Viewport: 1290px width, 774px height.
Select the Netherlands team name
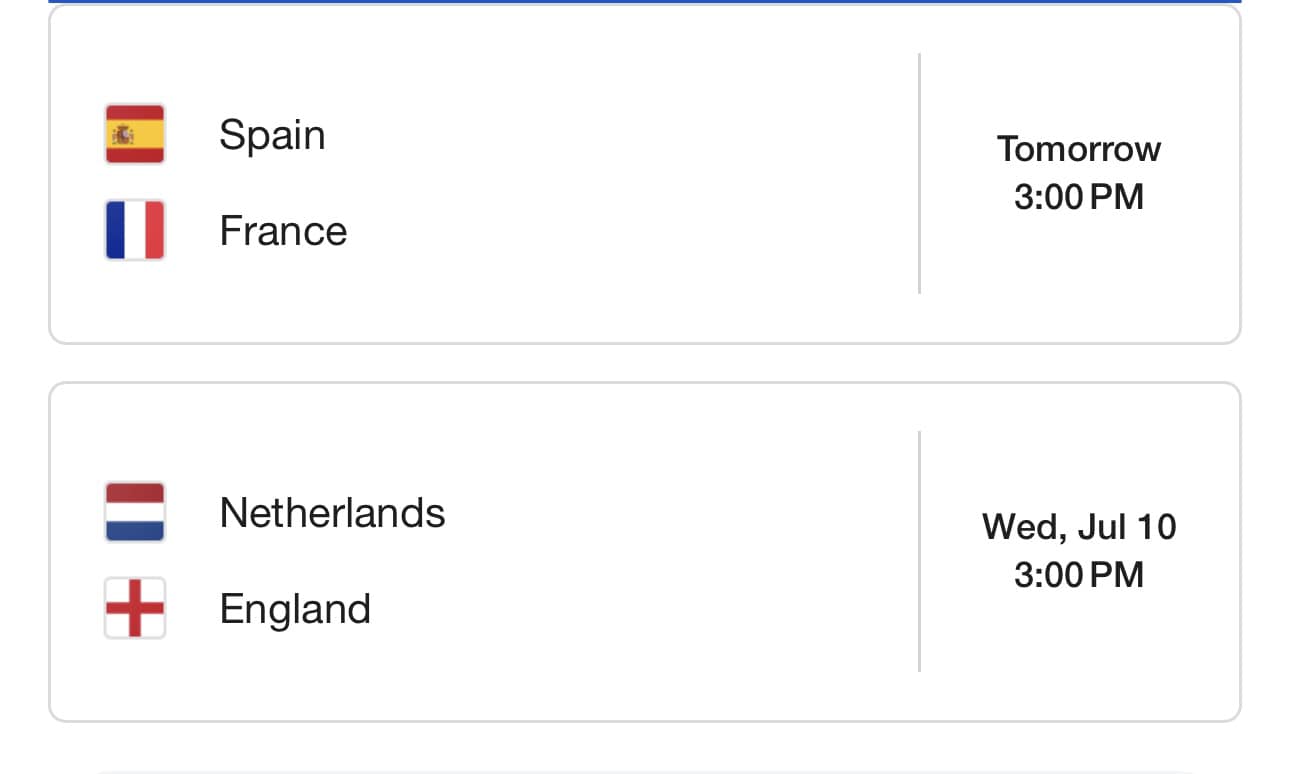click(x=332, y=513)
